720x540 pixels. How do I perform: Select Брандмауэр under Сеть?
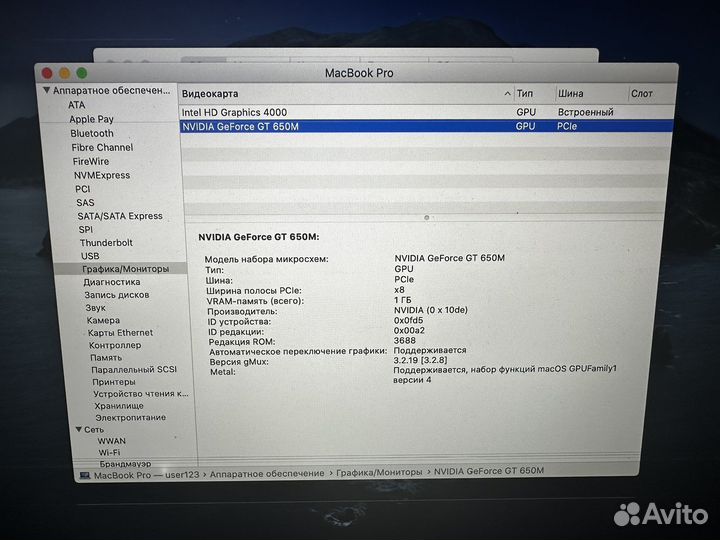point(125,464)
